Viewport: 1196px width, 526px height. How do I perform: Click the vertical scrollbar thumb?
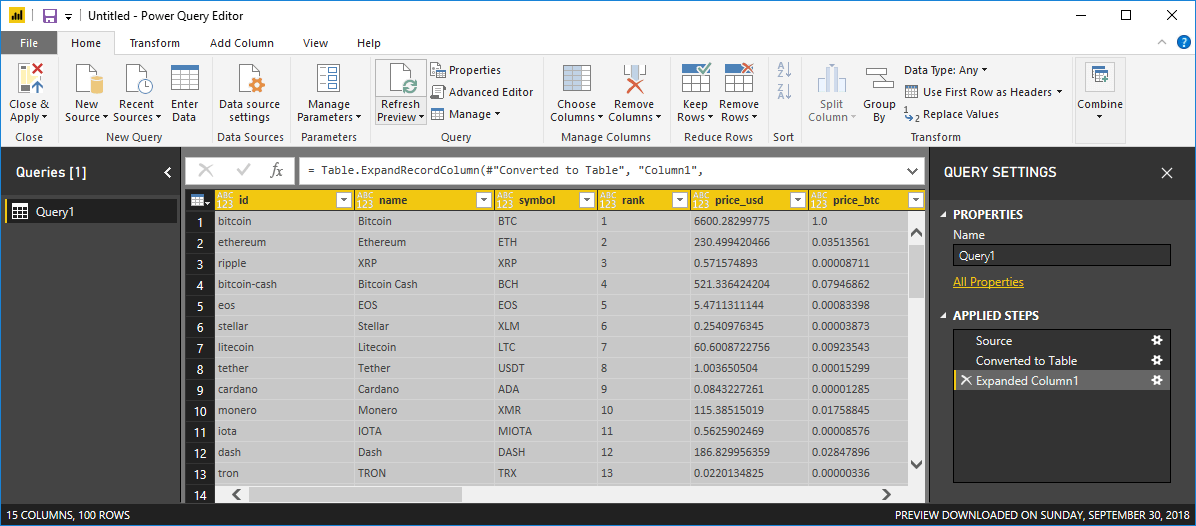click(x=916, y=271)
